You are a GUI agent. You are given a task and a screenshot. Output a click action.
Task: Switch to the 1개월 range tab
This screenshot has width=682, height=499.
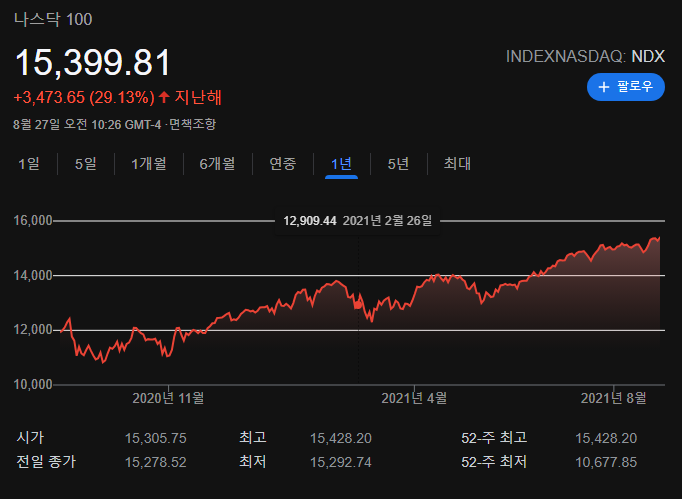coord(149,164)
